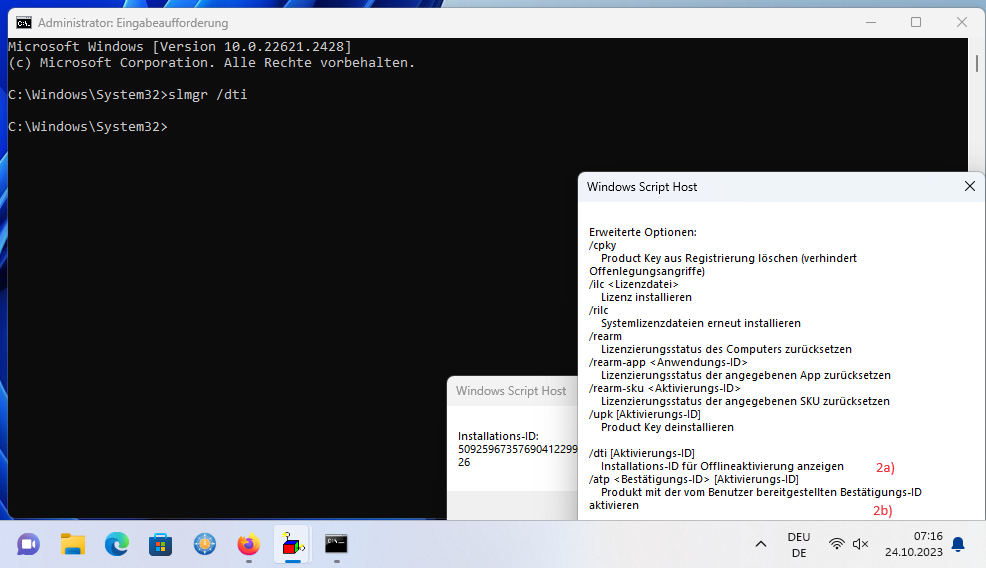The width and height of the screenshot is (986, 568).
Task: Maximize the Eingabeaufforderung window
Action: tap(916, 23)
